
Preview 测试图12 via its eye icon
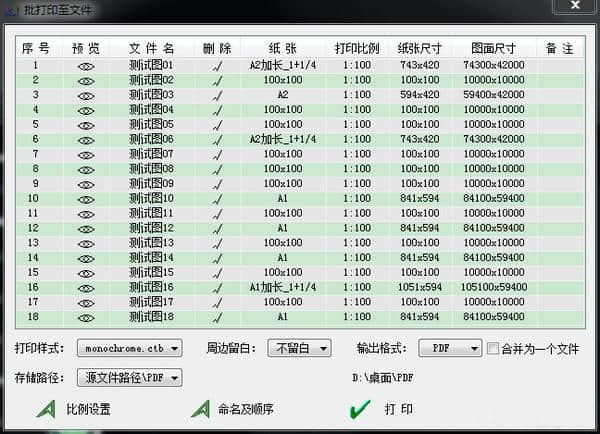[86, 229]
